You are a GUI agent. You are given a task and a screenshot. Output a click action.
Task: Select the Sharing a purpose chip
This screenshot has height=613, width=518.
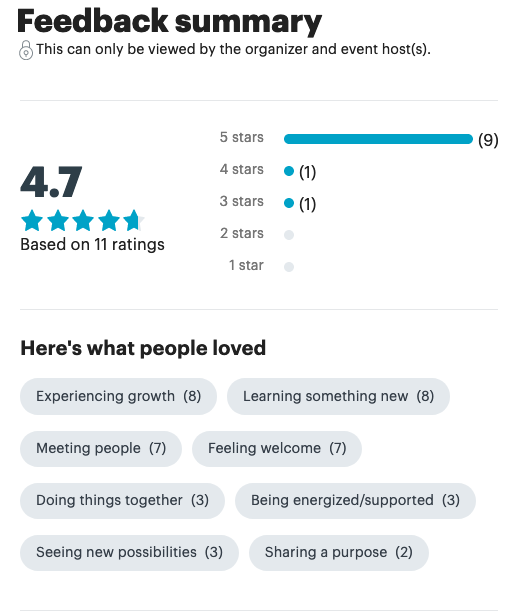[x=339, y=552]
